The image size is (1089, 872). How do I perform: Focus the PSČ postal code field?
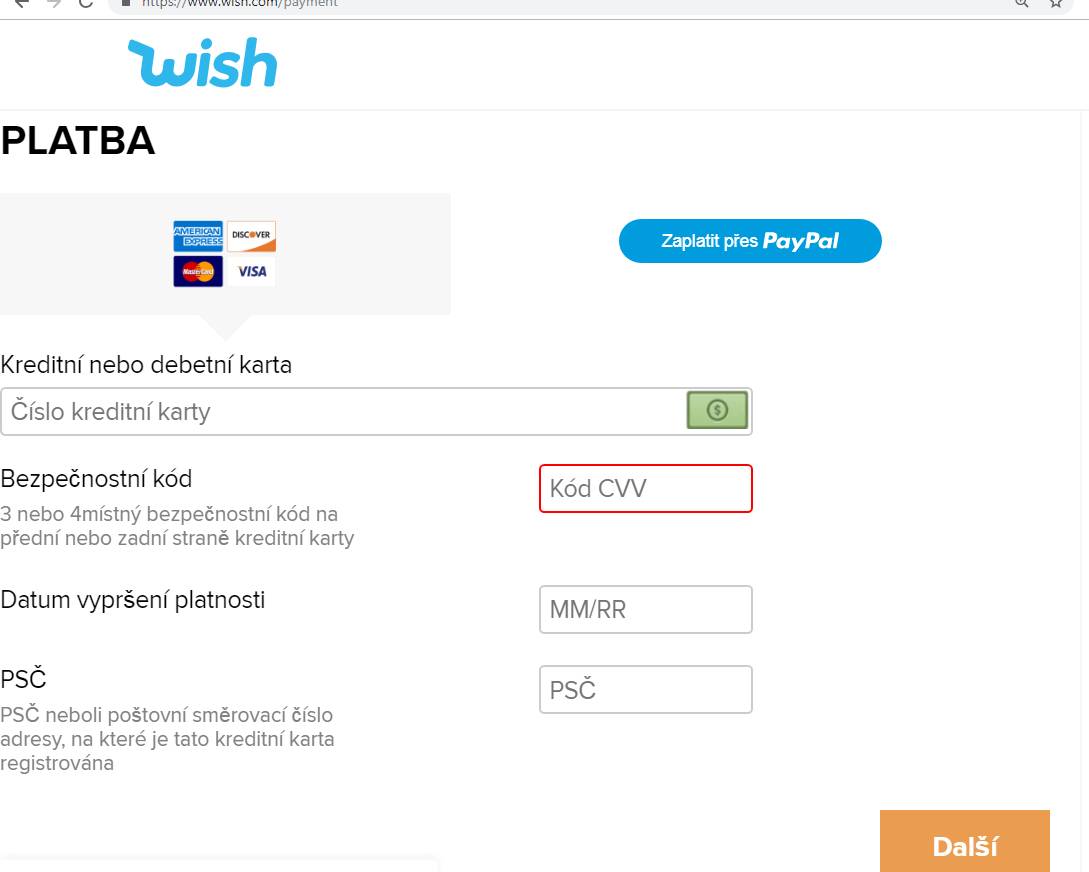(x=646, y=689)
